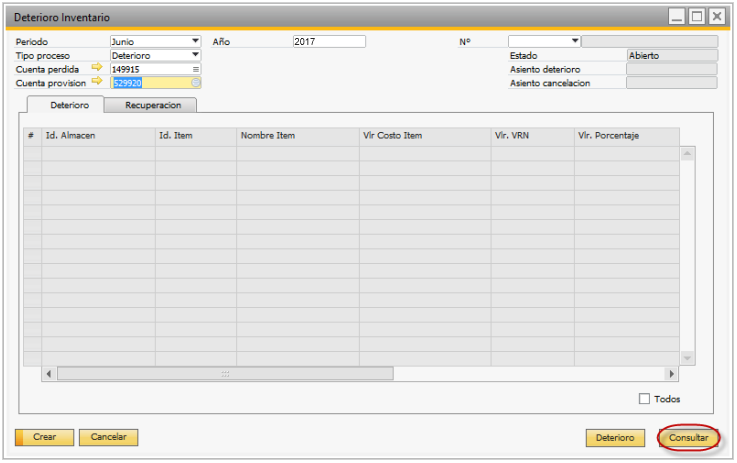Viewport: 737px width, 463px height.
Task: Click the bottom-right Deterioro button
Action: (x=615, y=438)
